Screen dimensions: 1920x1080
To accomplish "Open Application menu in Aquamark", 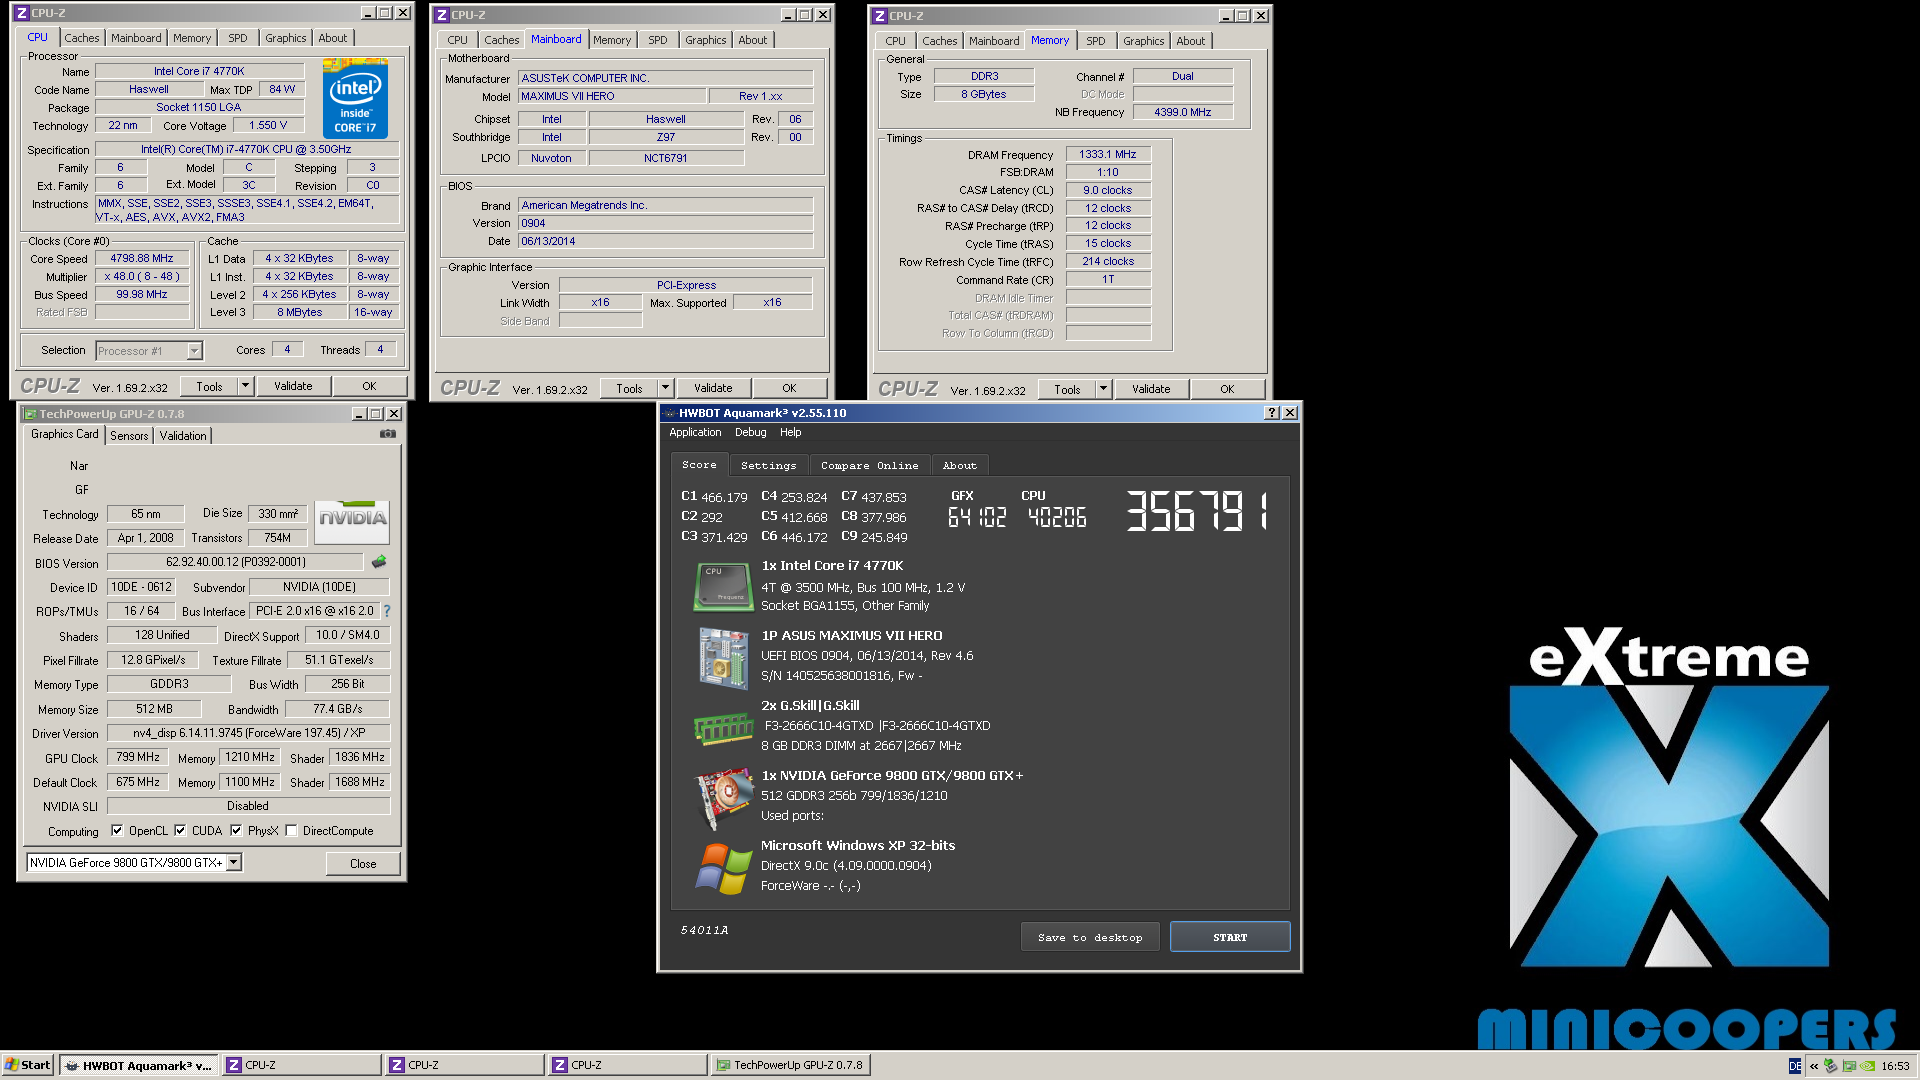I will [695, 433].
